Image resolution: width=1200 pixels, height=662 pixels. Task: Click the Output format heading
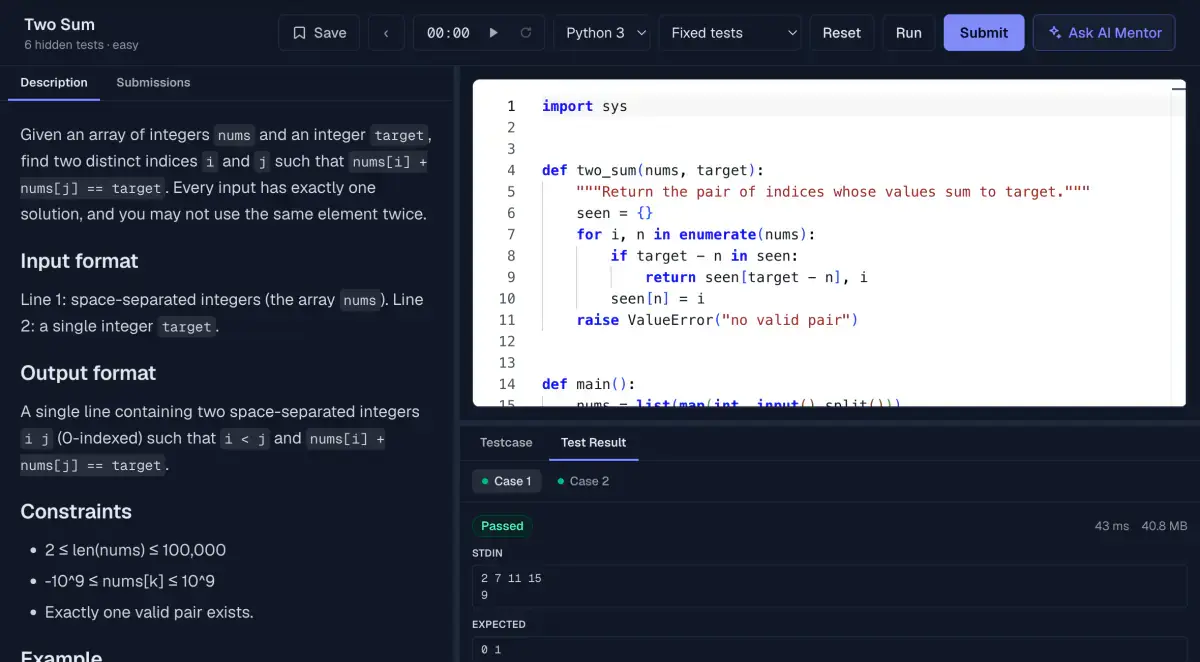coord(88,373)
